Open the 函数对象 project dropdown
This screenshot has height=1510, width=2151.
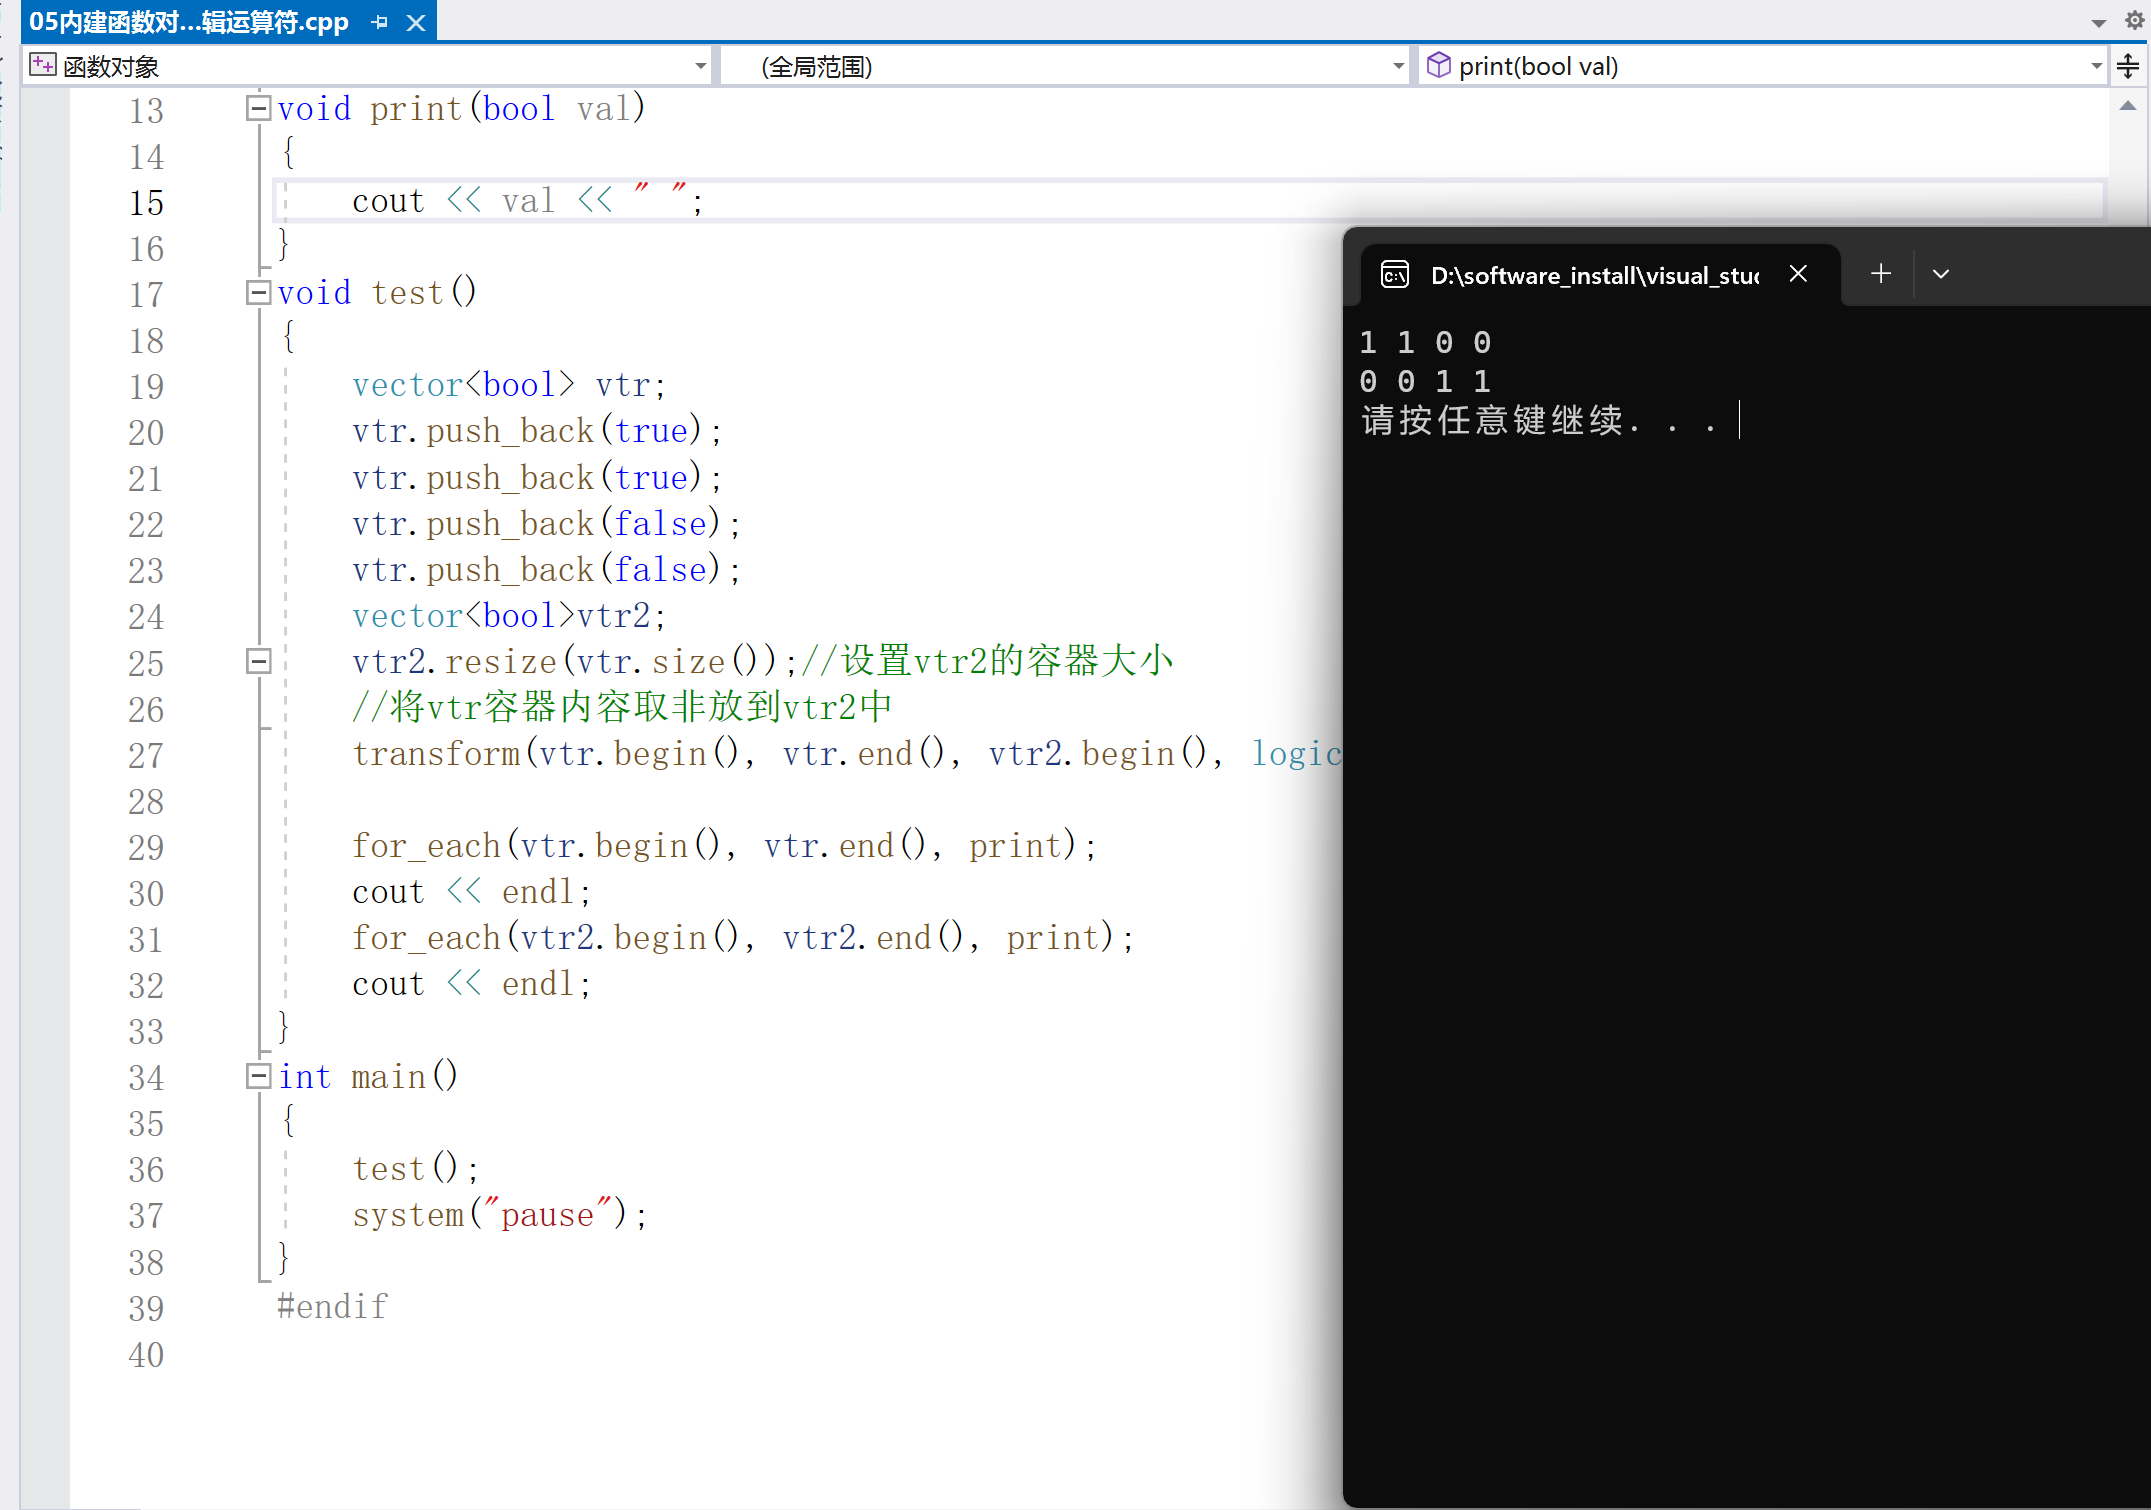(x=700, y=66)
